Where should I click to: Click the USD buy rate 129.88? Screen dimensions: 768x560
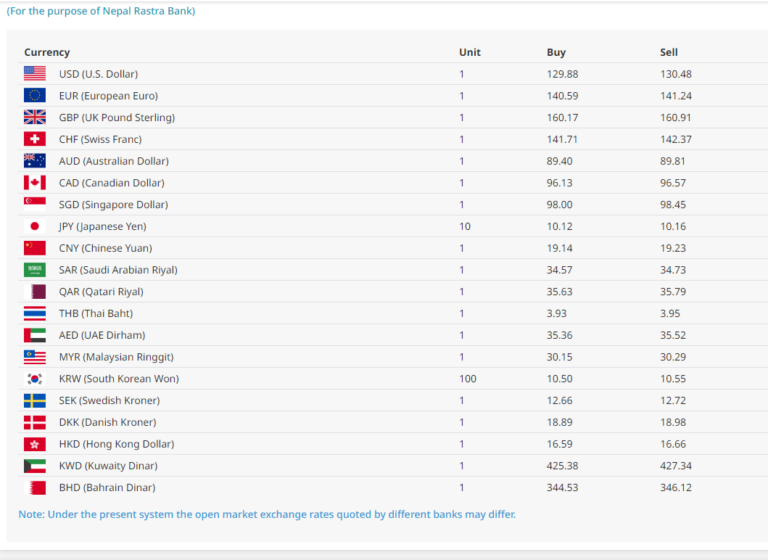tap(562, 74)
